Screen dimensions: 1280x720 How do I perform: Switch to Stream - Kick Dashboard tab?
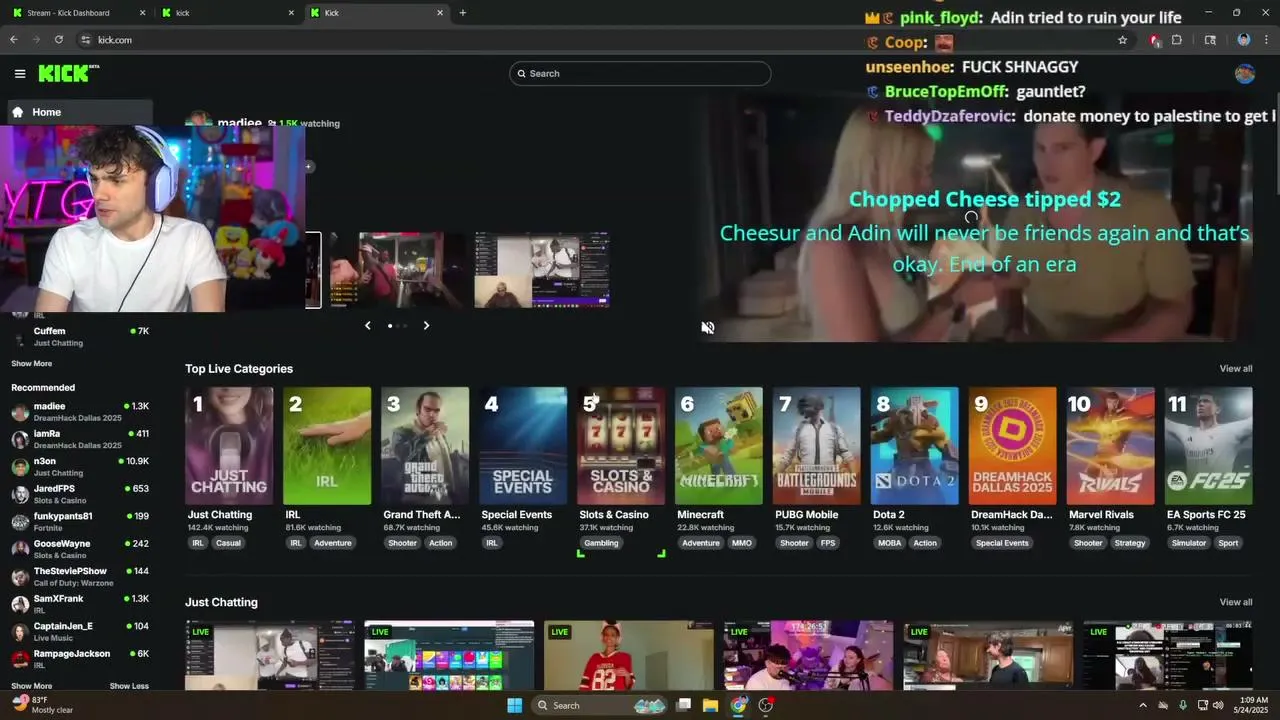[78, 13]
